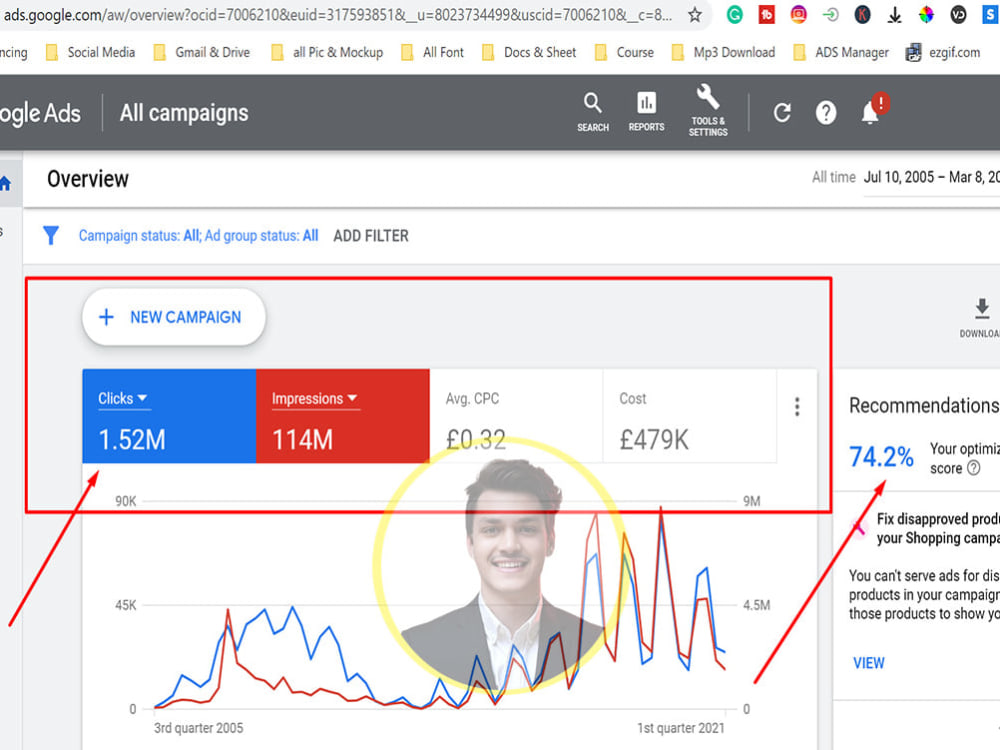Click VIEW in the Recommendations card
Screen dimensions: 1000x750
[869, 663]
